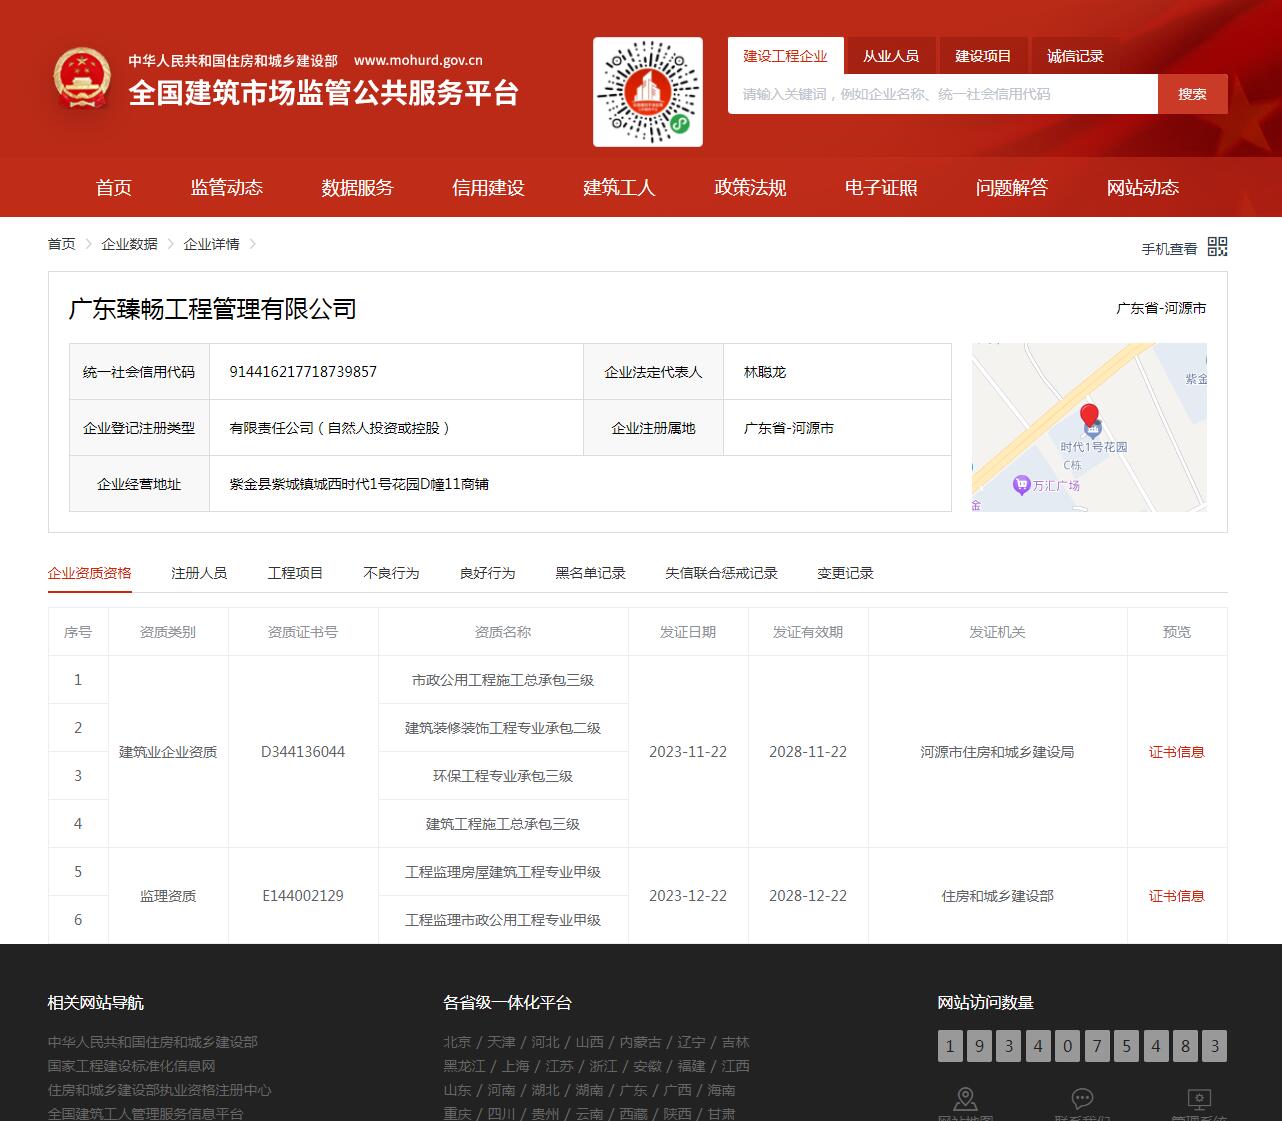The width and height of the screenshot is (1282, 1121).
Task: Click the QR code icon beside 手机查看
Action: 1218,246
